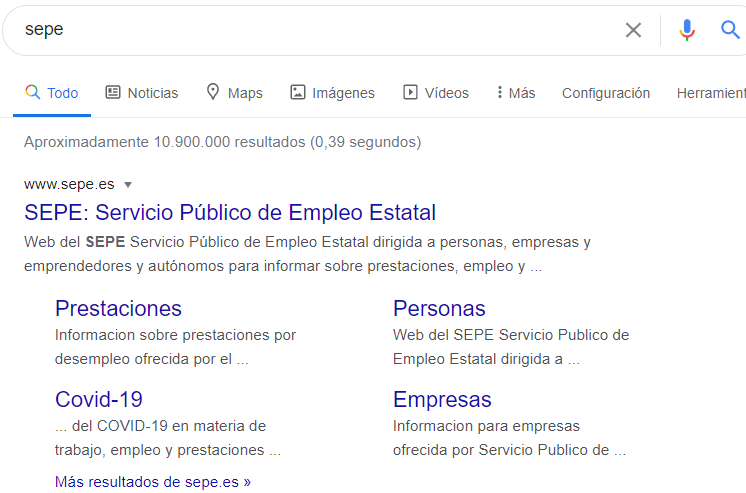Open the Configuración menu

point(605,93)
